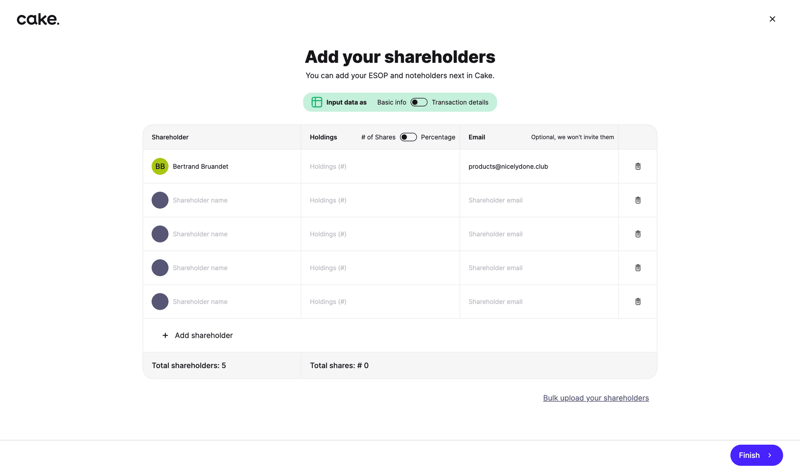Screen dimensions: 800x470
Task: Click the BB avatar for Bertrand Bruandet
Action: 160,167
